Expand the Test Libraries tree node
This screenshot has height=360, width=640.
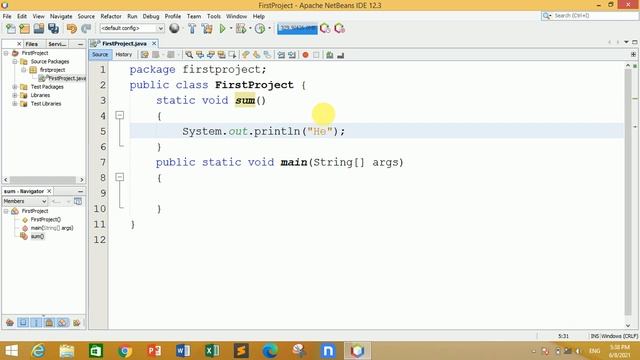(15, 104)
